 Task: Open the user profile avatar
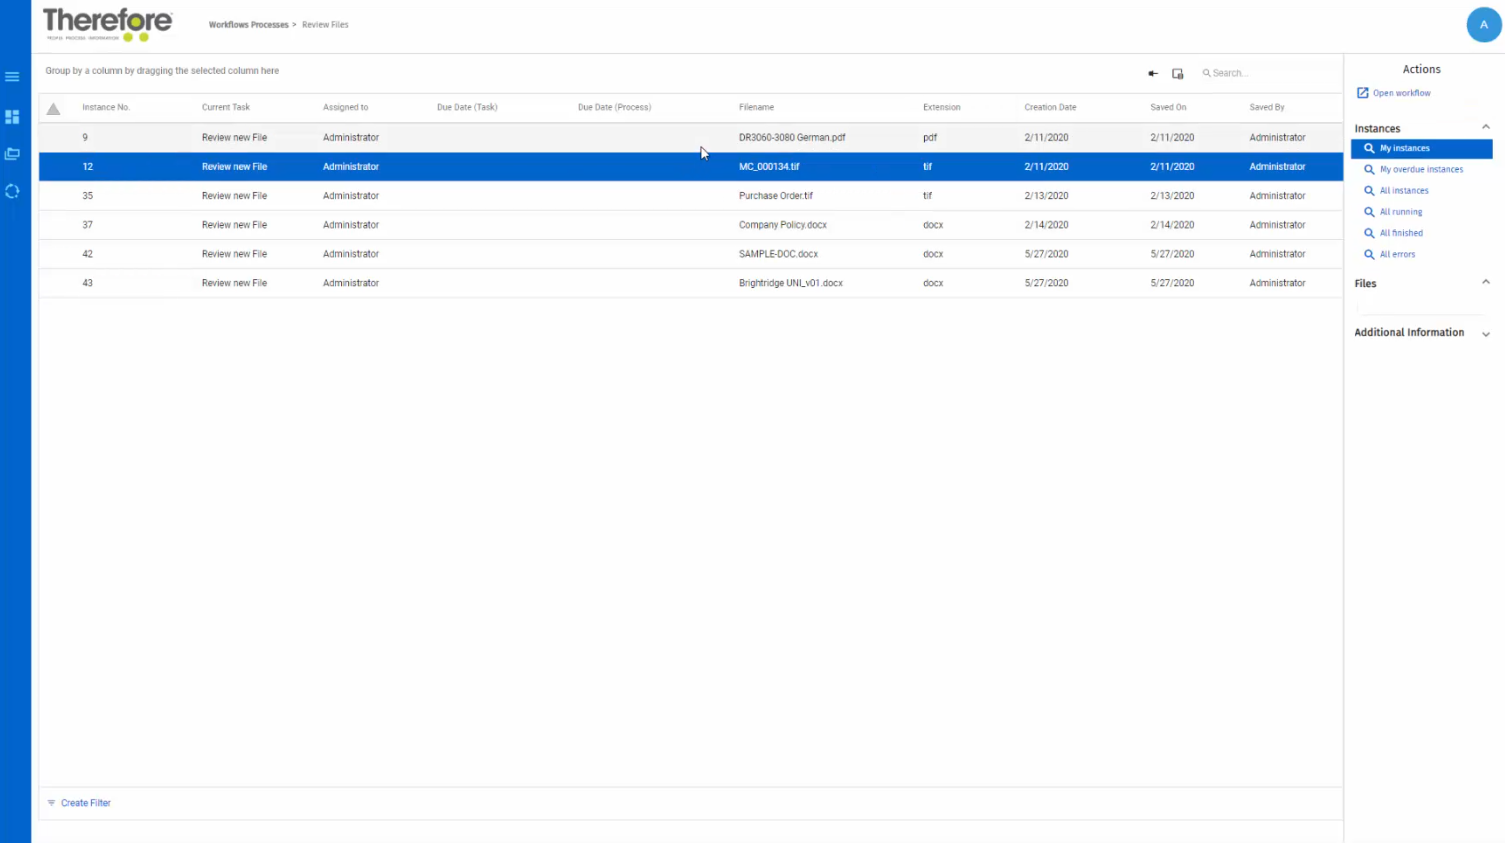[x=1483, y=24]
